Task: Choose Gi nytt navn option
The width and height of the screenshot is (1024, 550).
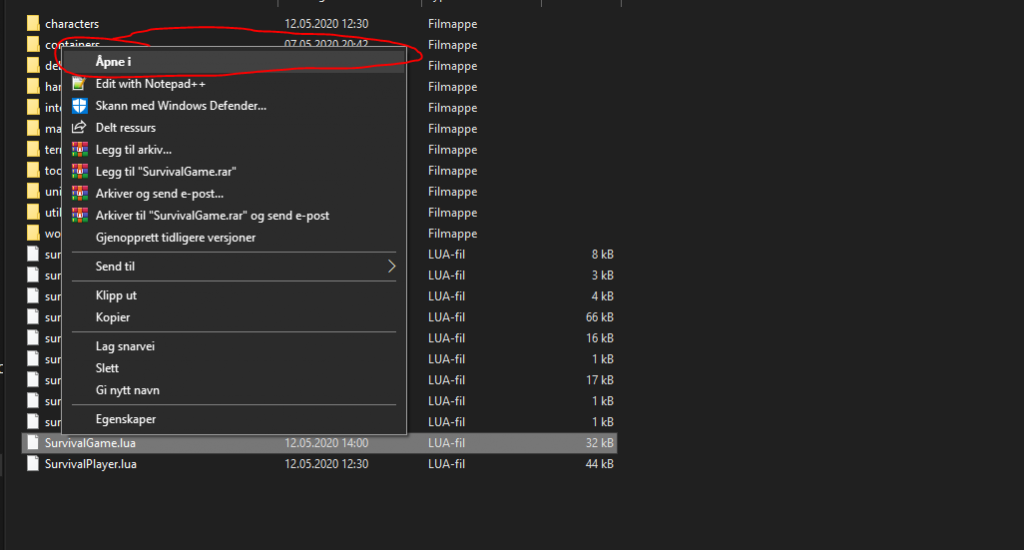Action: click(127, 390)
